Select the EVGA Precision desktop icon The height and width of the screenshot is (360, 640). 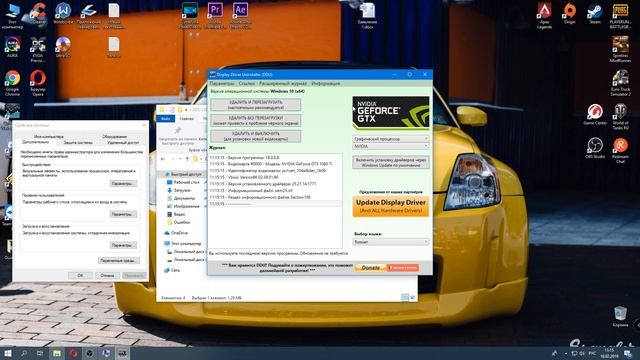click(38, 49)
